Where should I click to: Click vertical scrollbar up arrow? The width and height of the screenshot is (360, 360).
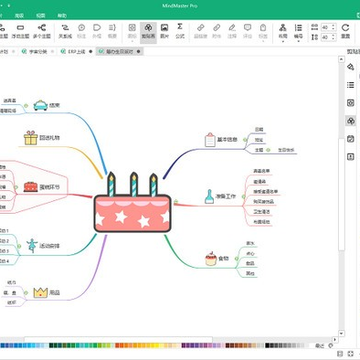click(341, 59)
